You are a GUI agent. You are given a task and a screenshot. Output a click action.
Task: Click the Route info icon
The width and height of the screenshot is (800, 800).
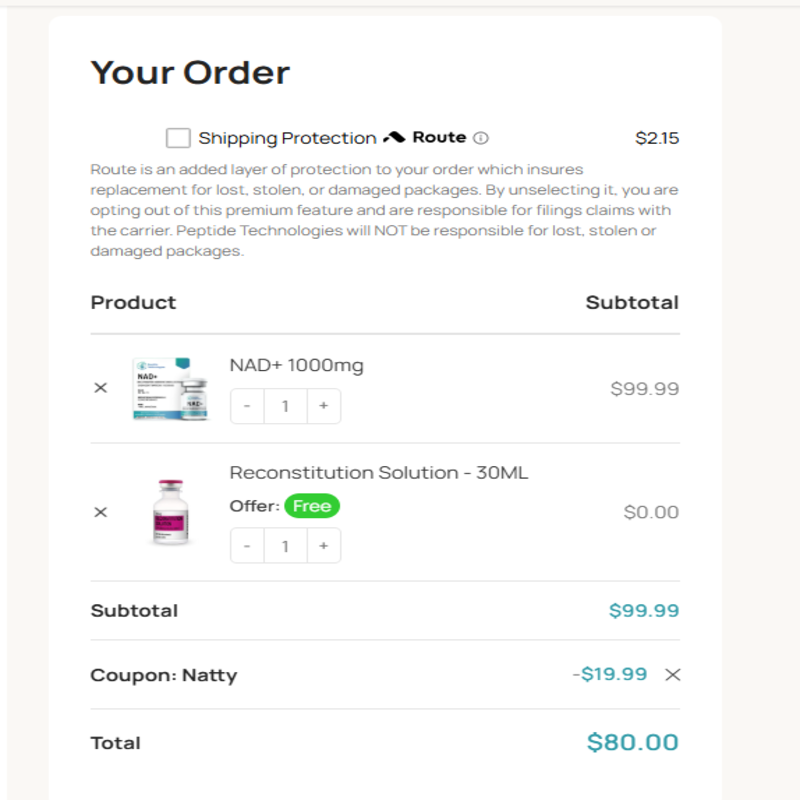[481, 138]
